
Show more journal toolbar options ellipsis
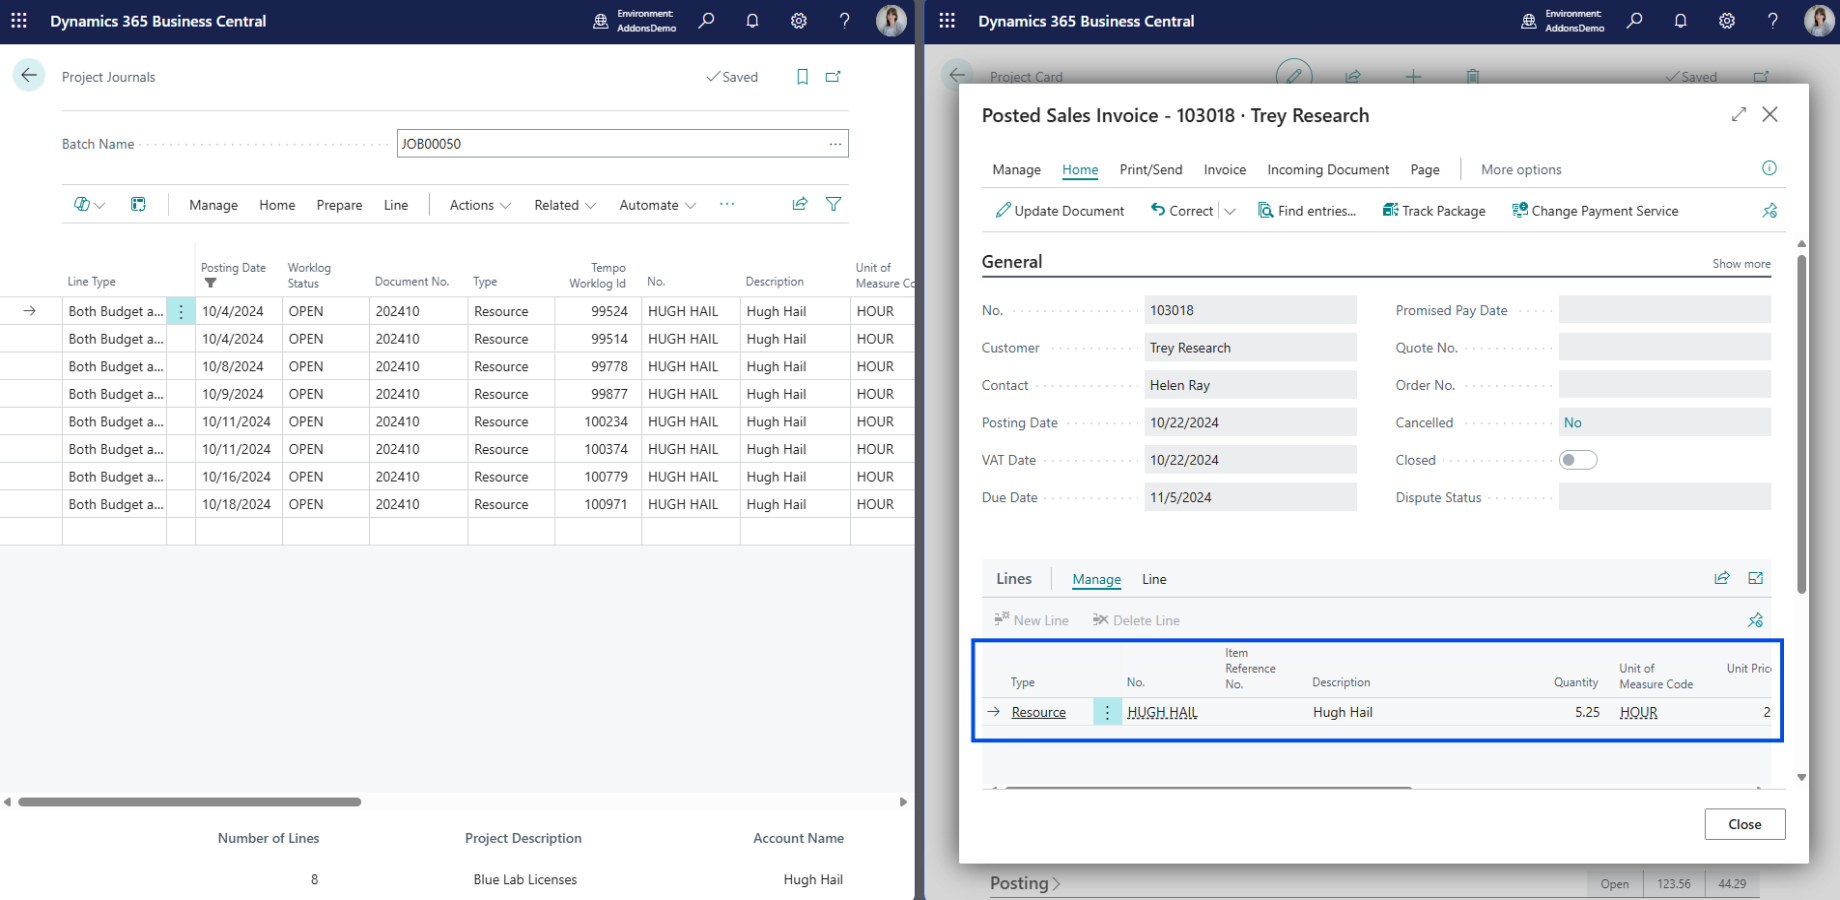point(727,204)
